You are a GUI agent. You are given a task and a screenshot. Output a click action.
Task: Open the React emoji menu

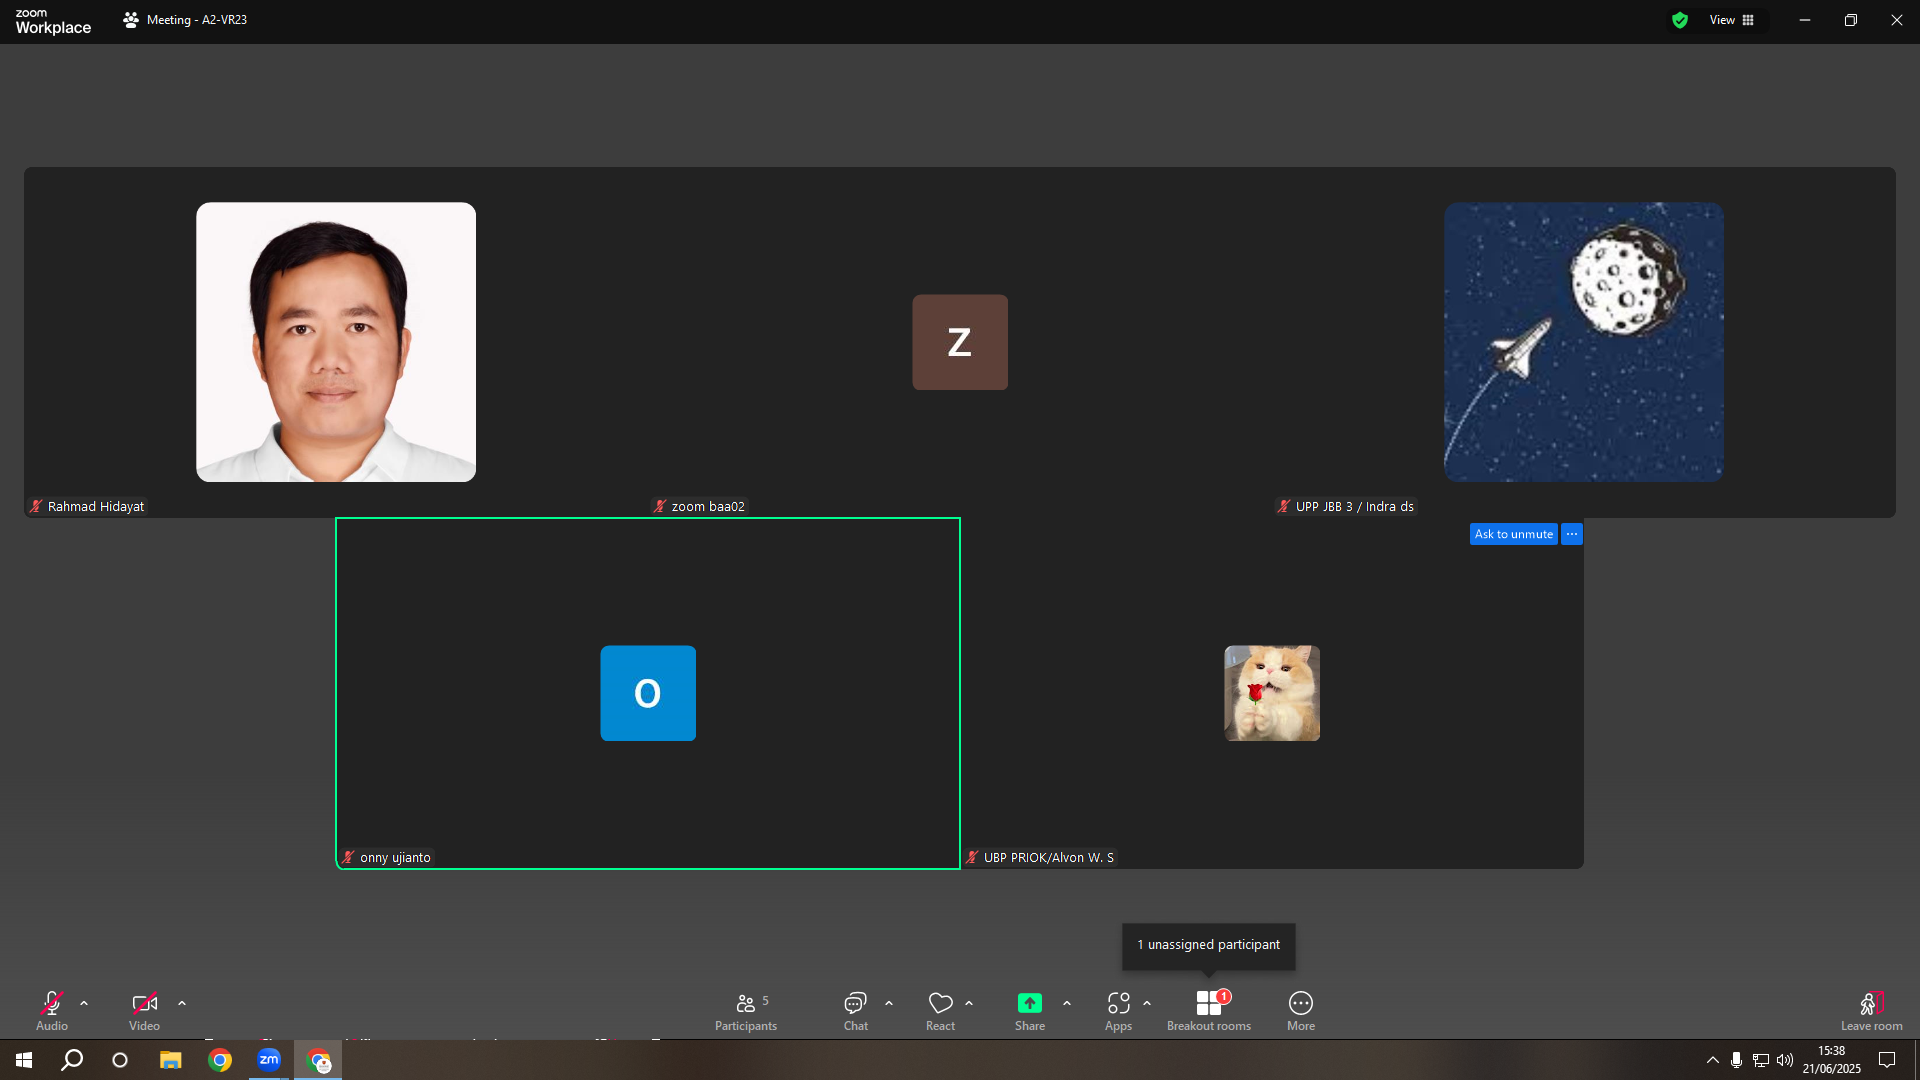click(941, 1010)
